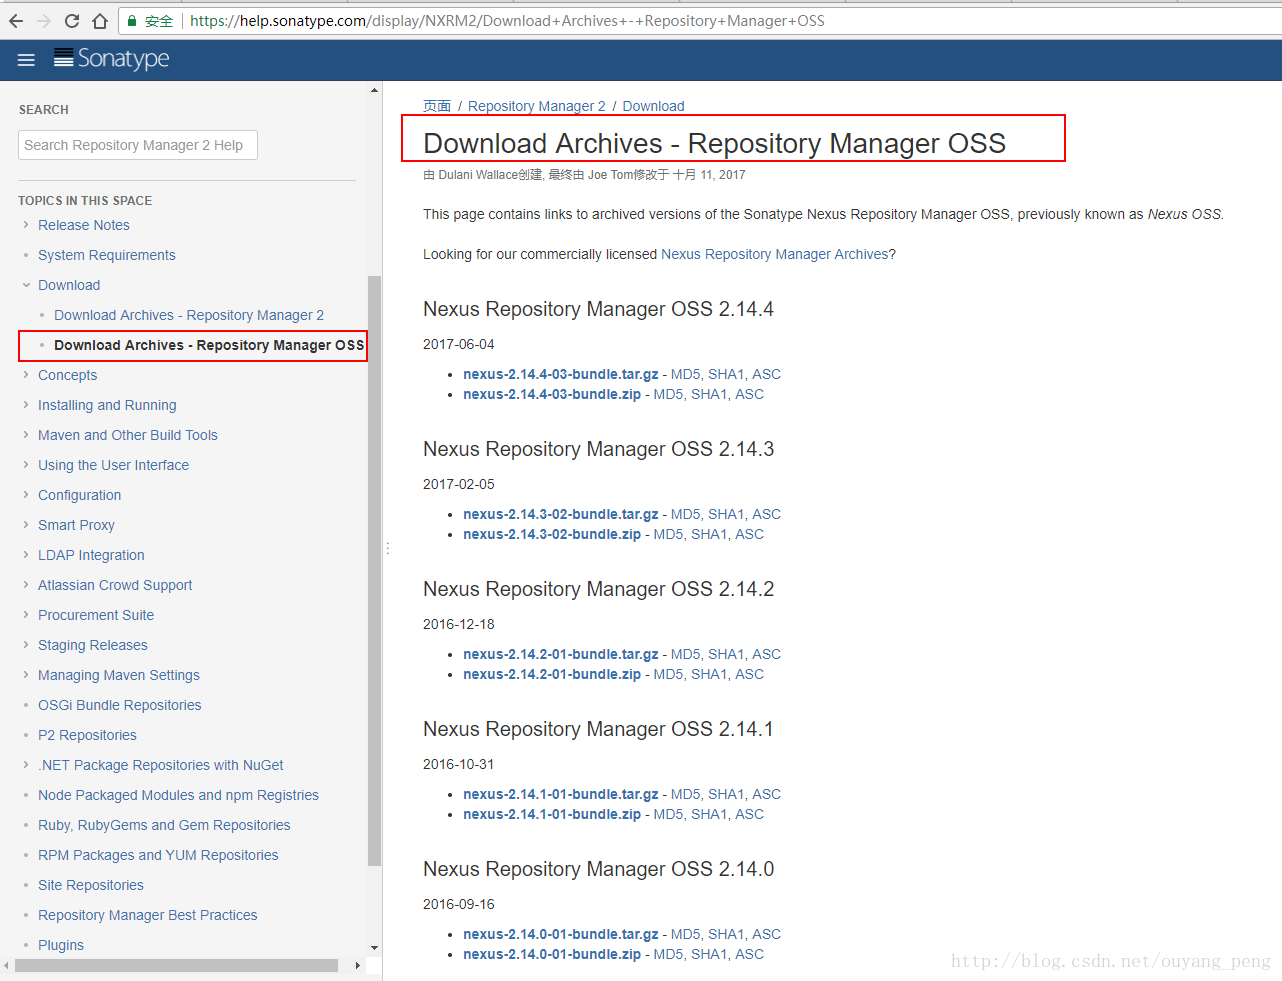Open Atlassian Crowd Support topic
Screen dimensions: 1282x981
pyautogui.click(x=115, y=585)
